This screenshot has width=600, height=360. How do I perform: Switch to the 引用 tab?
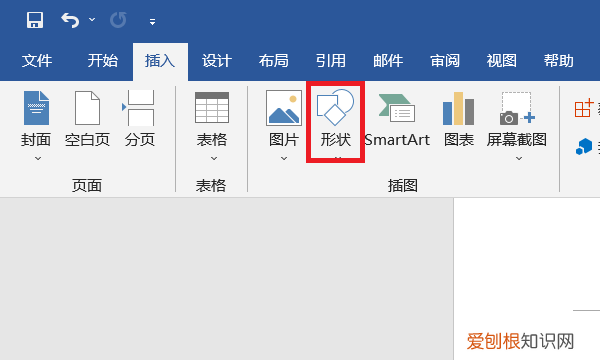click(331, 61)
